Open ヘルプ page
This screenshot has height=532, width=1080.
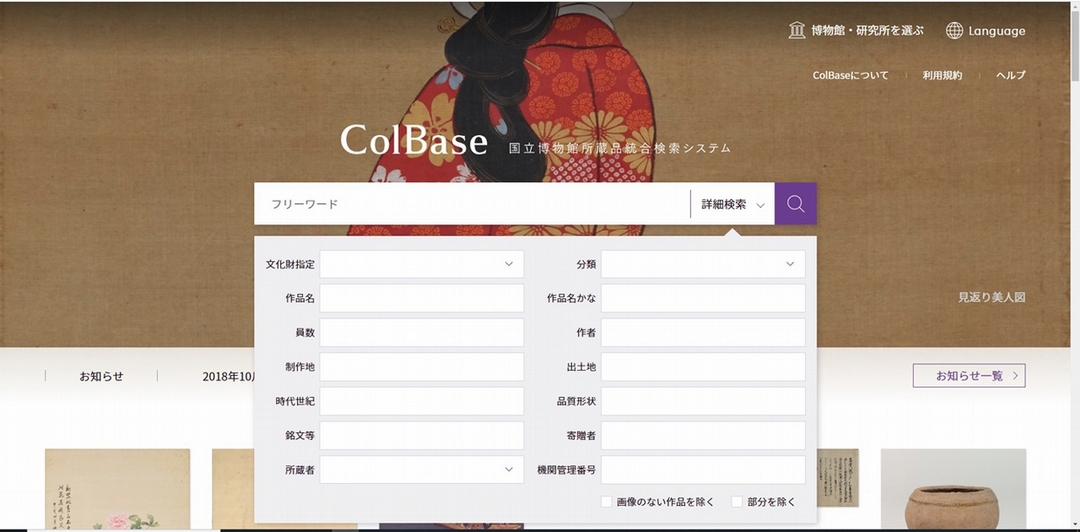click(1010, 75)
